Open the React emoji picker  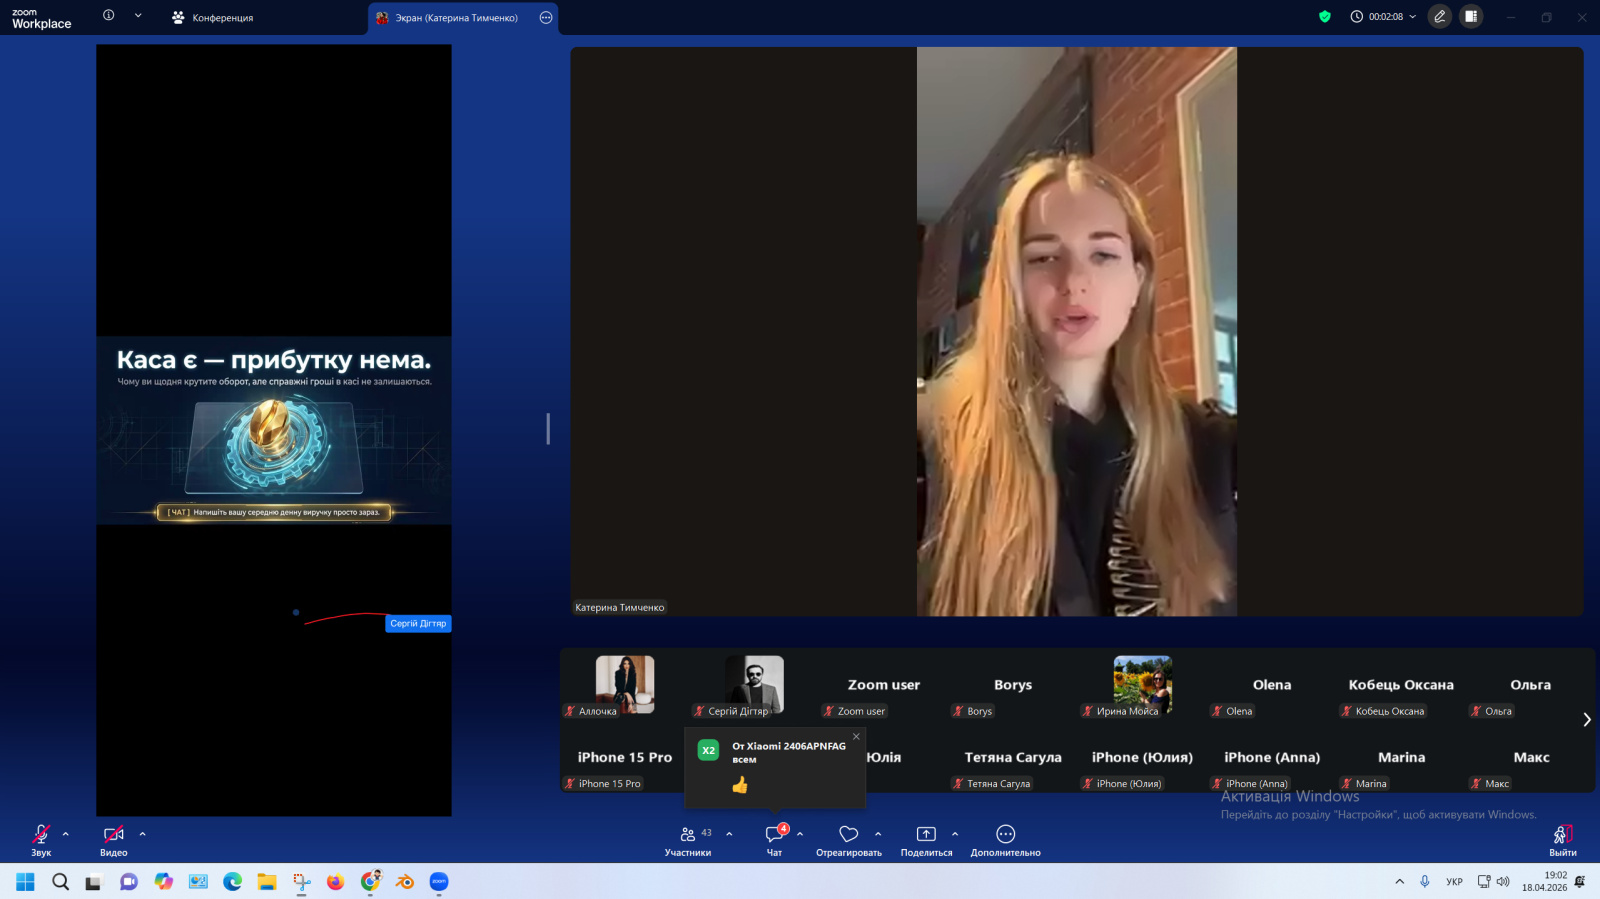pos(848,840)
